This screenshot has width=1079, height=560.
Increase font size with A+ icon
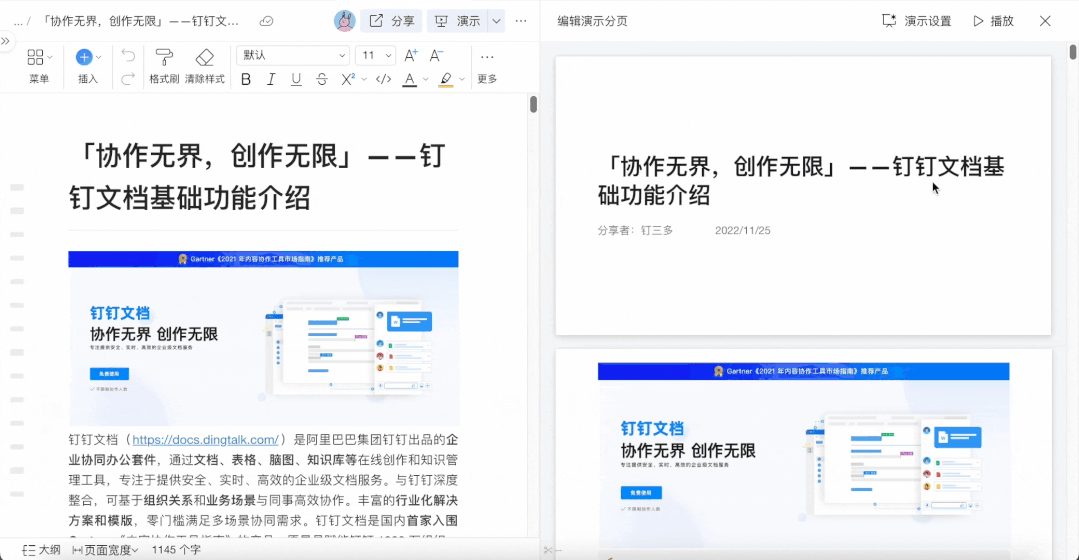410,56
